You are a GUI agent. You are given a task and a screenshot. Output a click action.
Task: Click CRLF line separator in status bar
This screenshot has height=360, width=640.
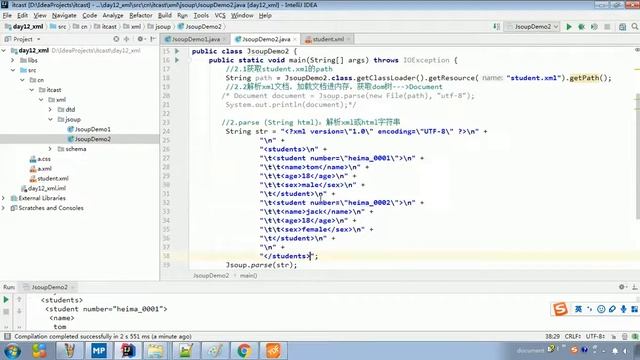573,336
